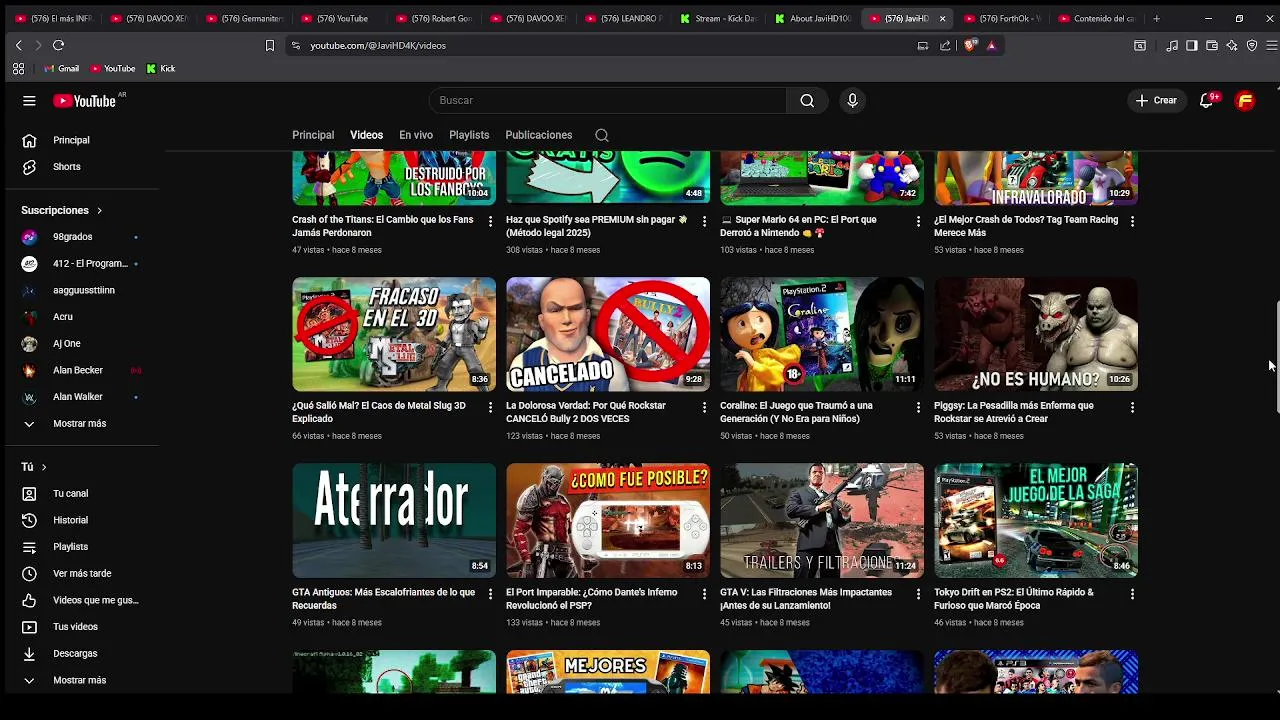Expand the Tú section chevron
The height and width of the screenshot is (720, 1280).
pos(43,467)
